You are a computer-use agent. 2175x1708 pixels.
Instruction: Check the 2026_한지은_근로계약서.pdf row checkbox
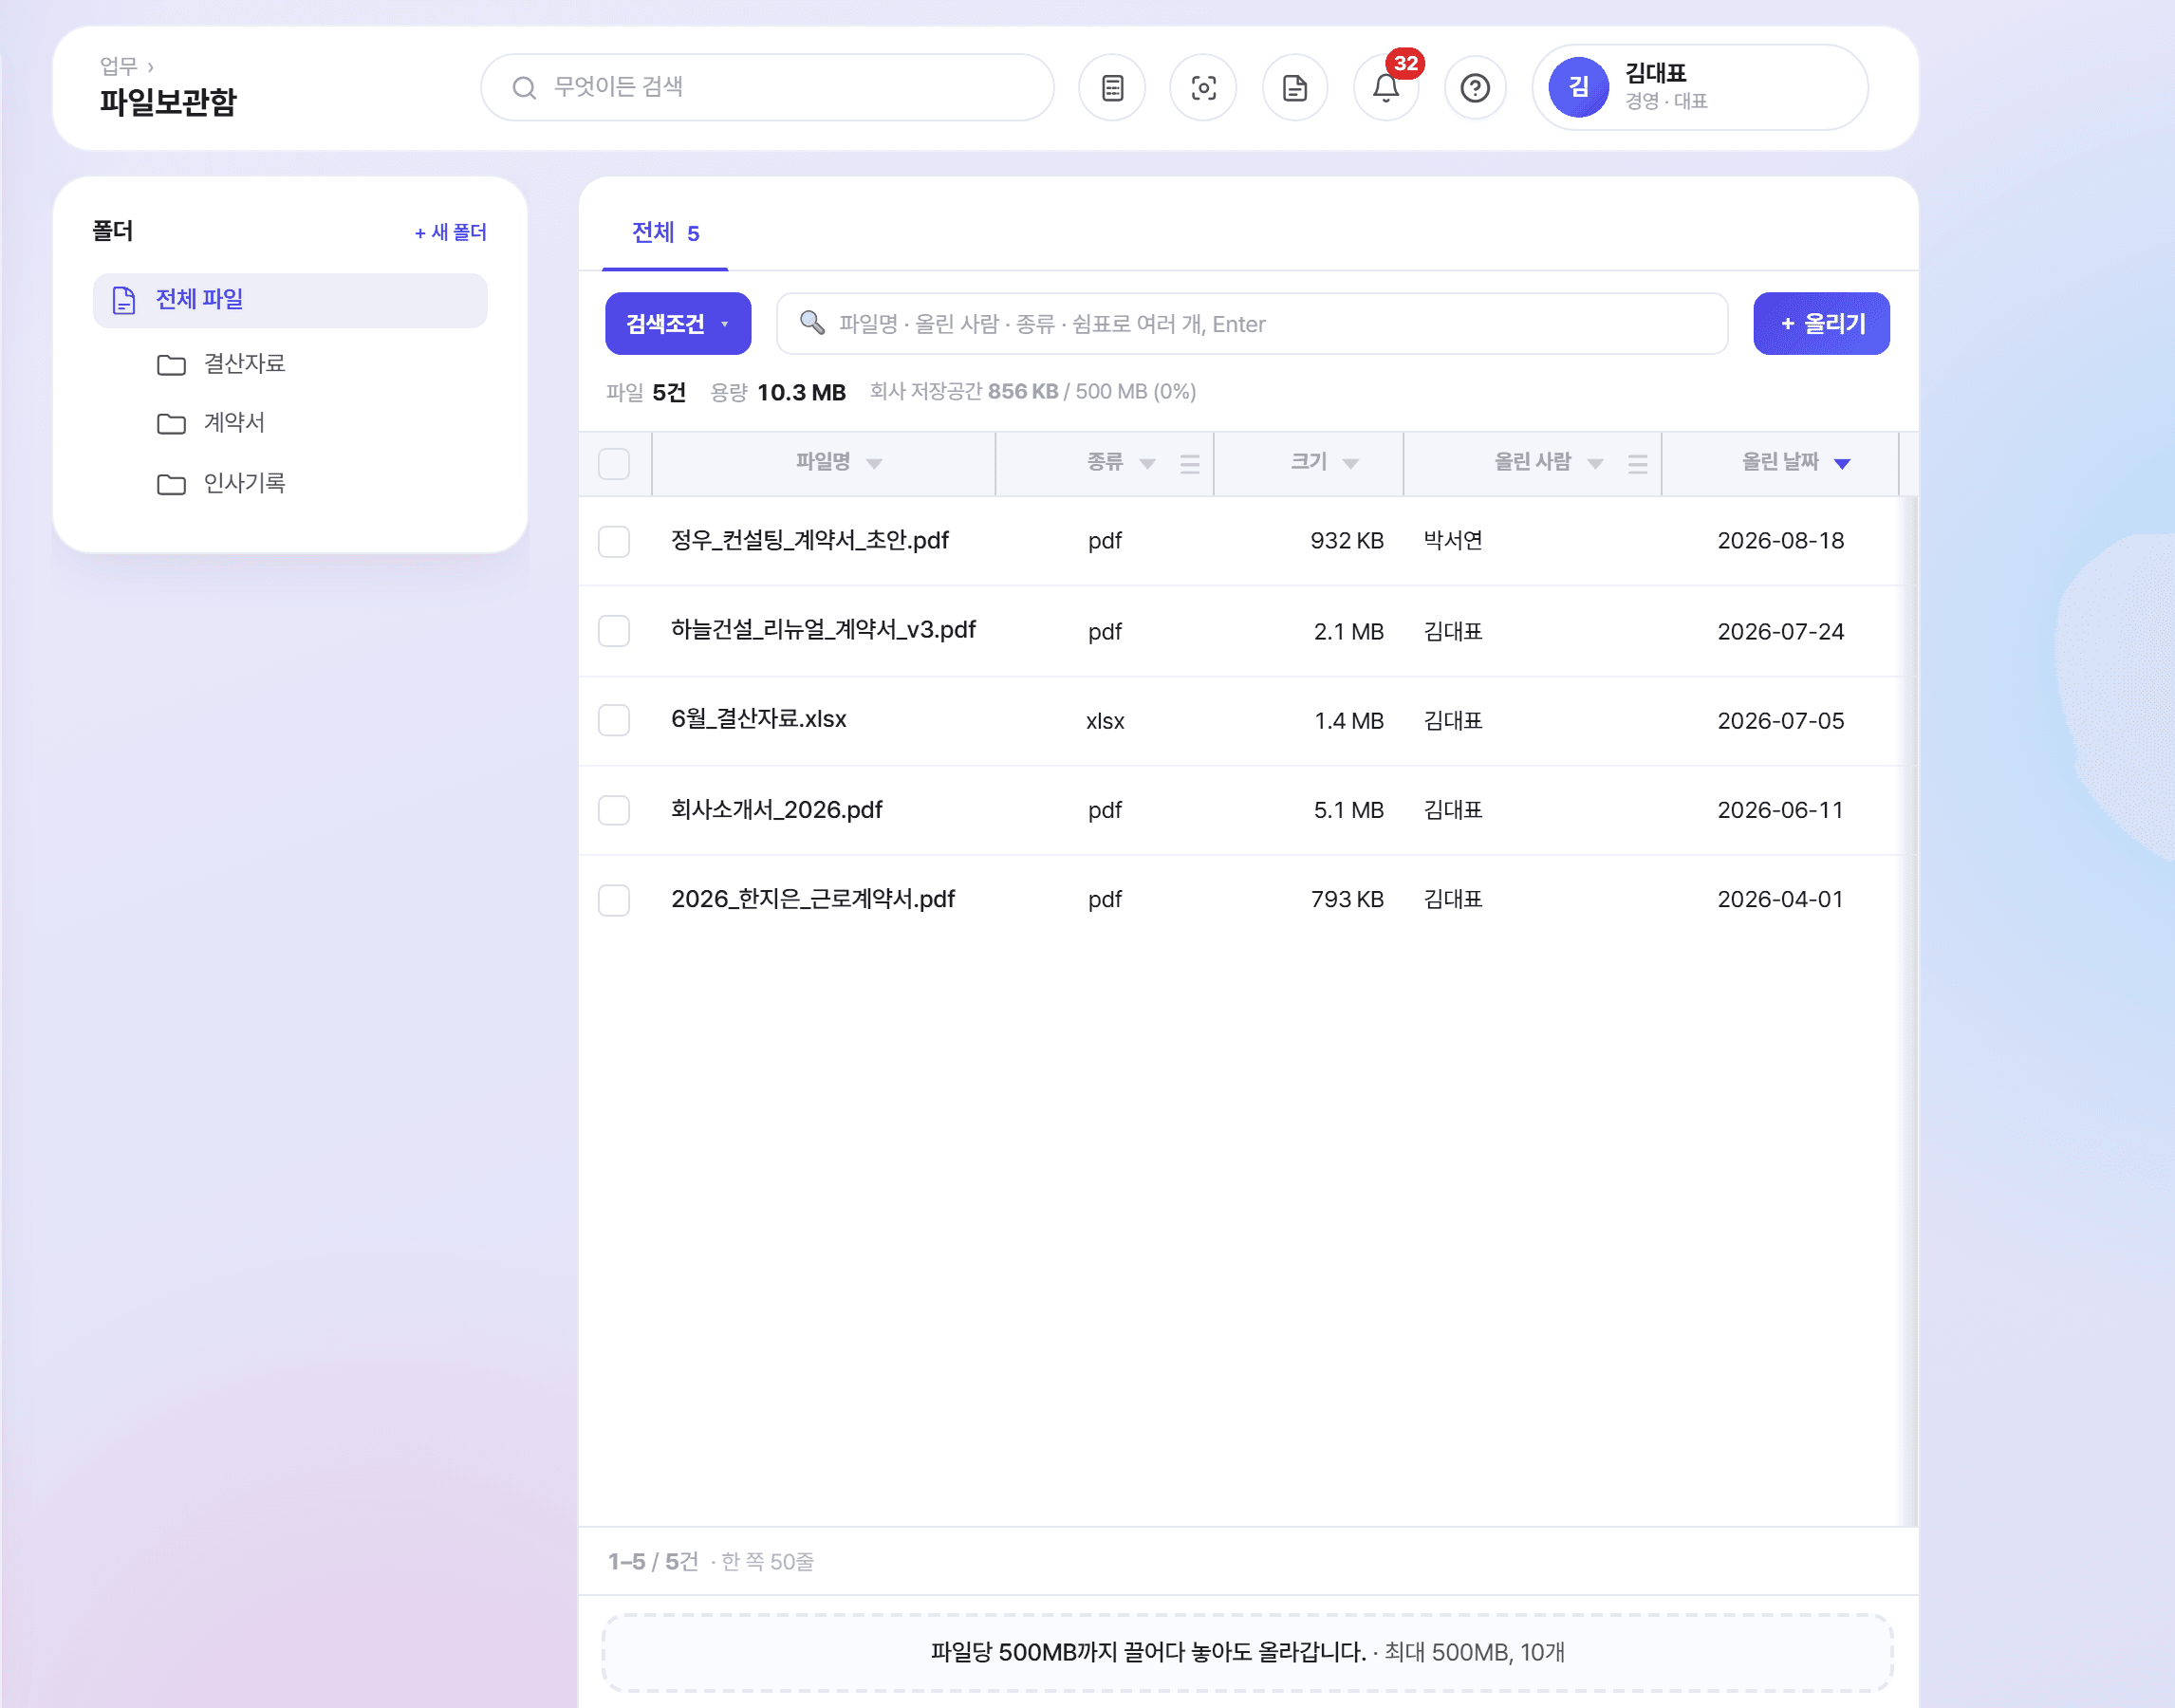613,899
